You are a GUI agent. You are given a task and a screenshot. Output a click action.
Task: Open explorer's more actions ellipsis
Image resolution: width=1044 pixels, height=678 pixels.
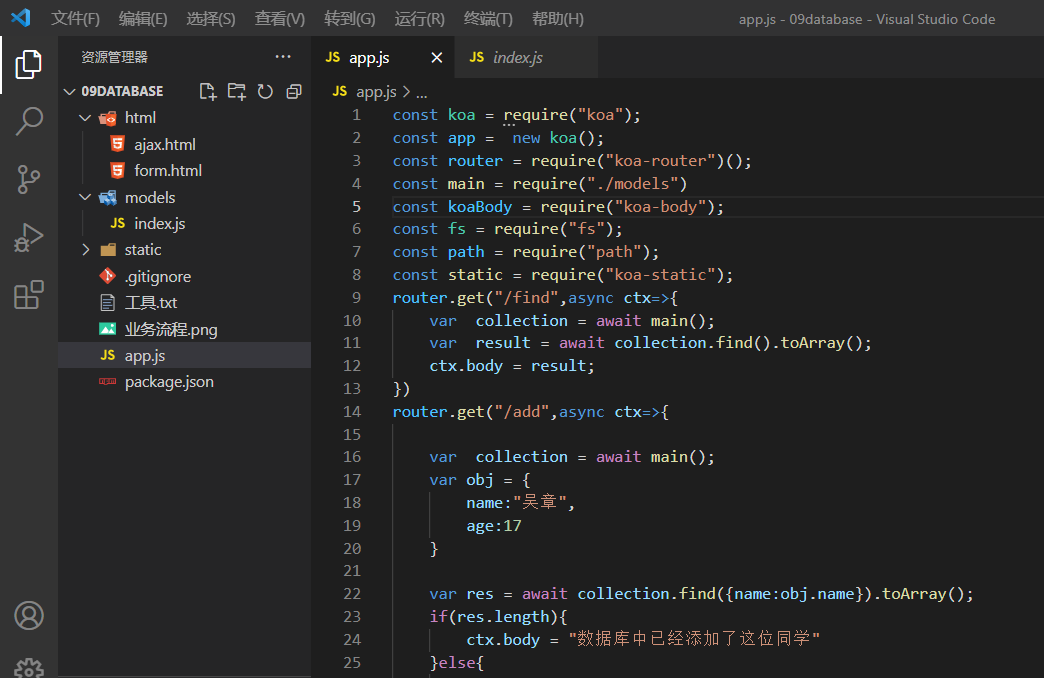[x=283, y=57]
